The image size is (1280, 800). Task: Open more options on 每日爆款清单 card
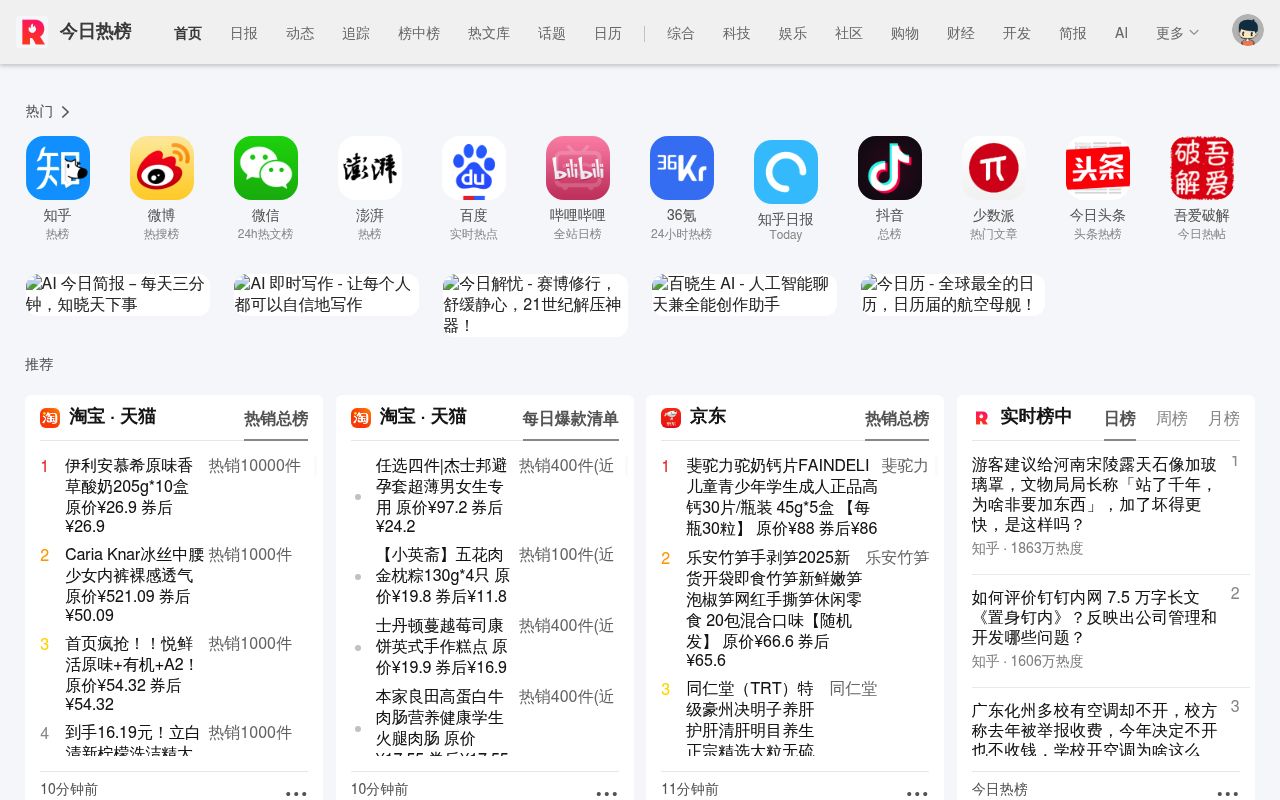607,794
